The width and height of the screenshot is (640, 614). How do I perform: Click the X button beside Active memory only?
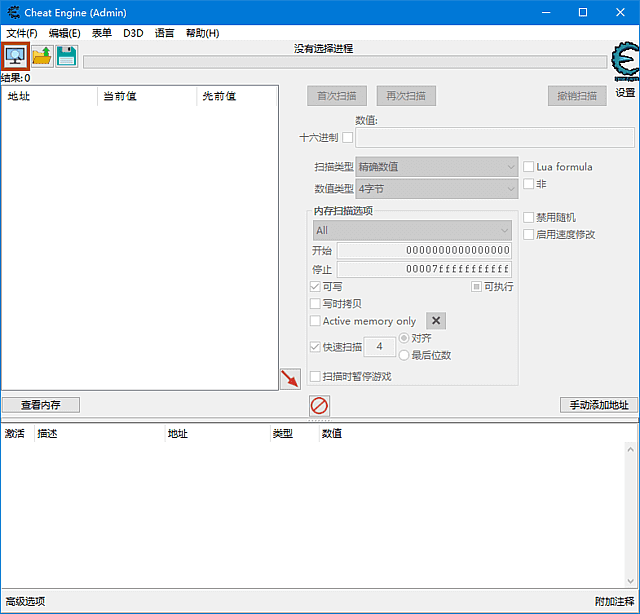pos(436,321)
